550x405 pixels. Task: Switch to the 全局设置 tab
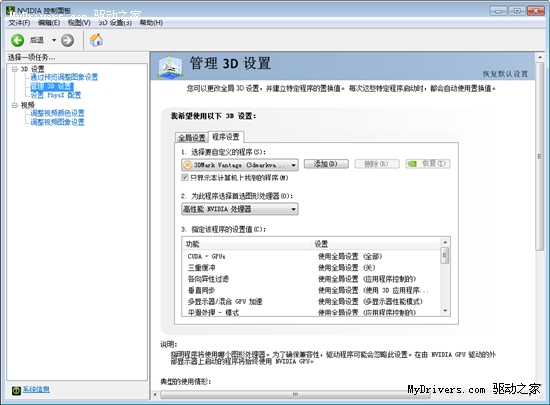192,138
